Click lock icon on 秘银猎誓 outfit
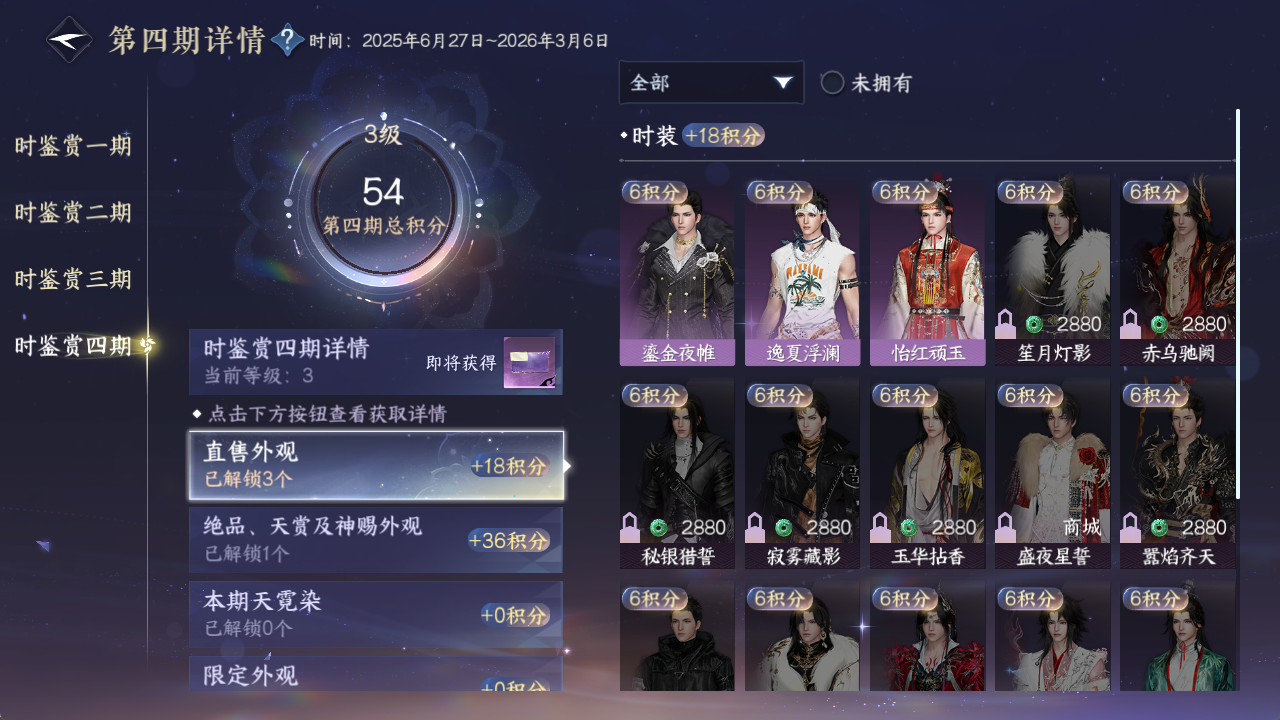This screenshot has height=720, width=1280. (x=631, y=527)
